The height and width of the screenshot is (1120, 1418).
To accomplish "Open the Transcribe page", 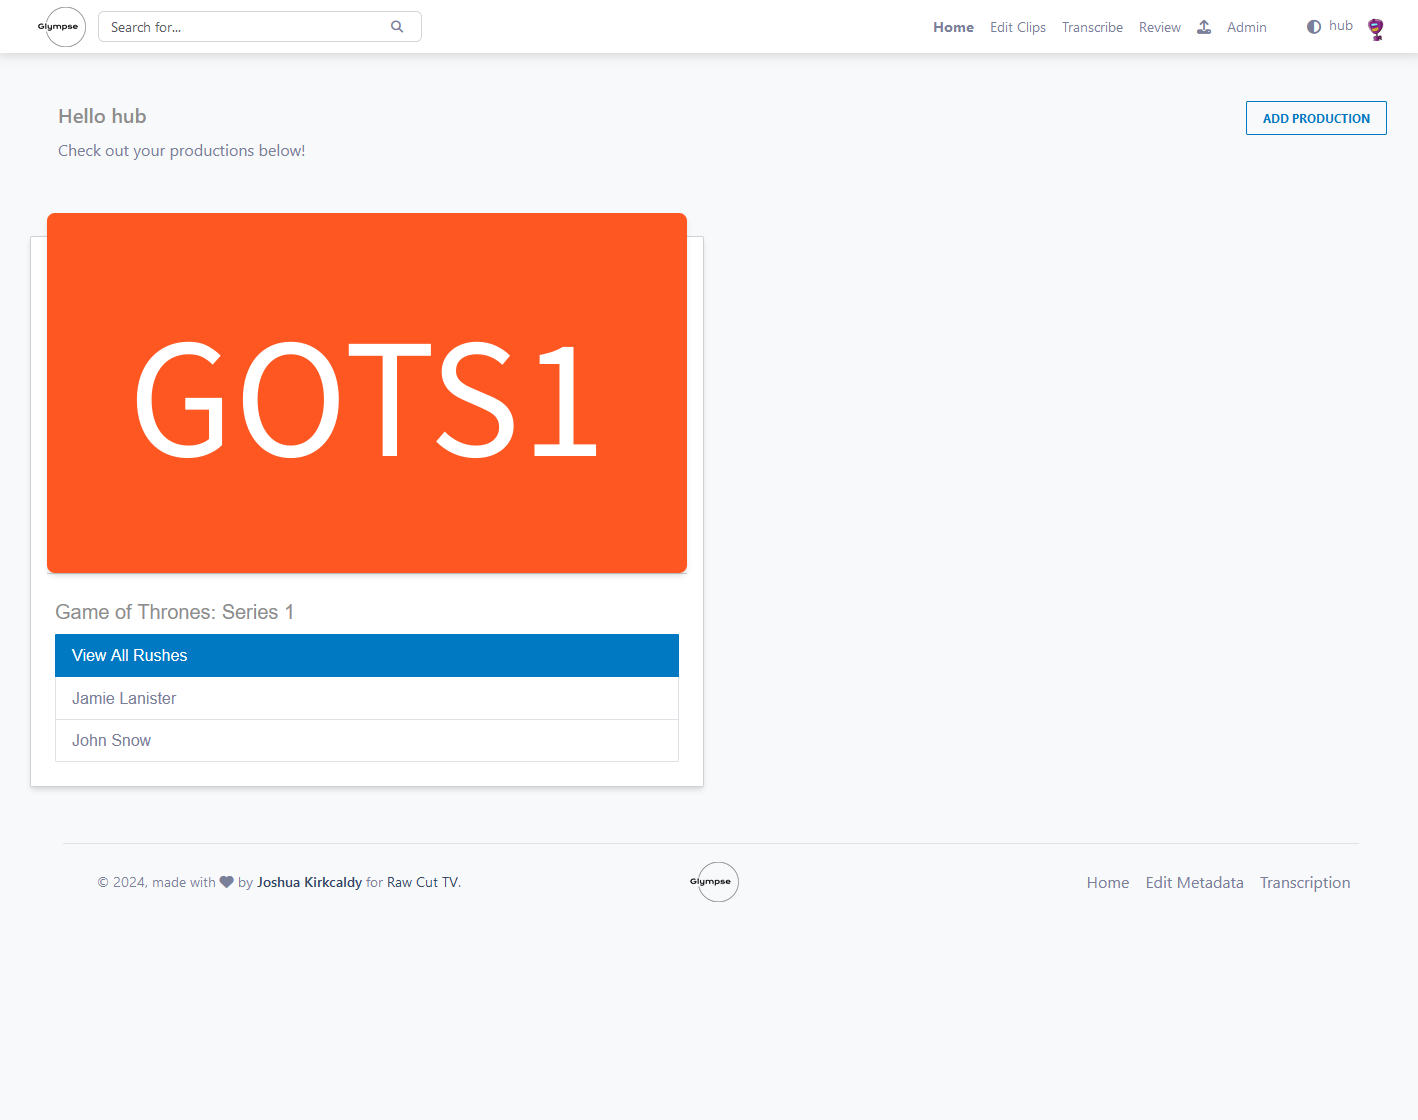I will click(x=1092, y=27).
